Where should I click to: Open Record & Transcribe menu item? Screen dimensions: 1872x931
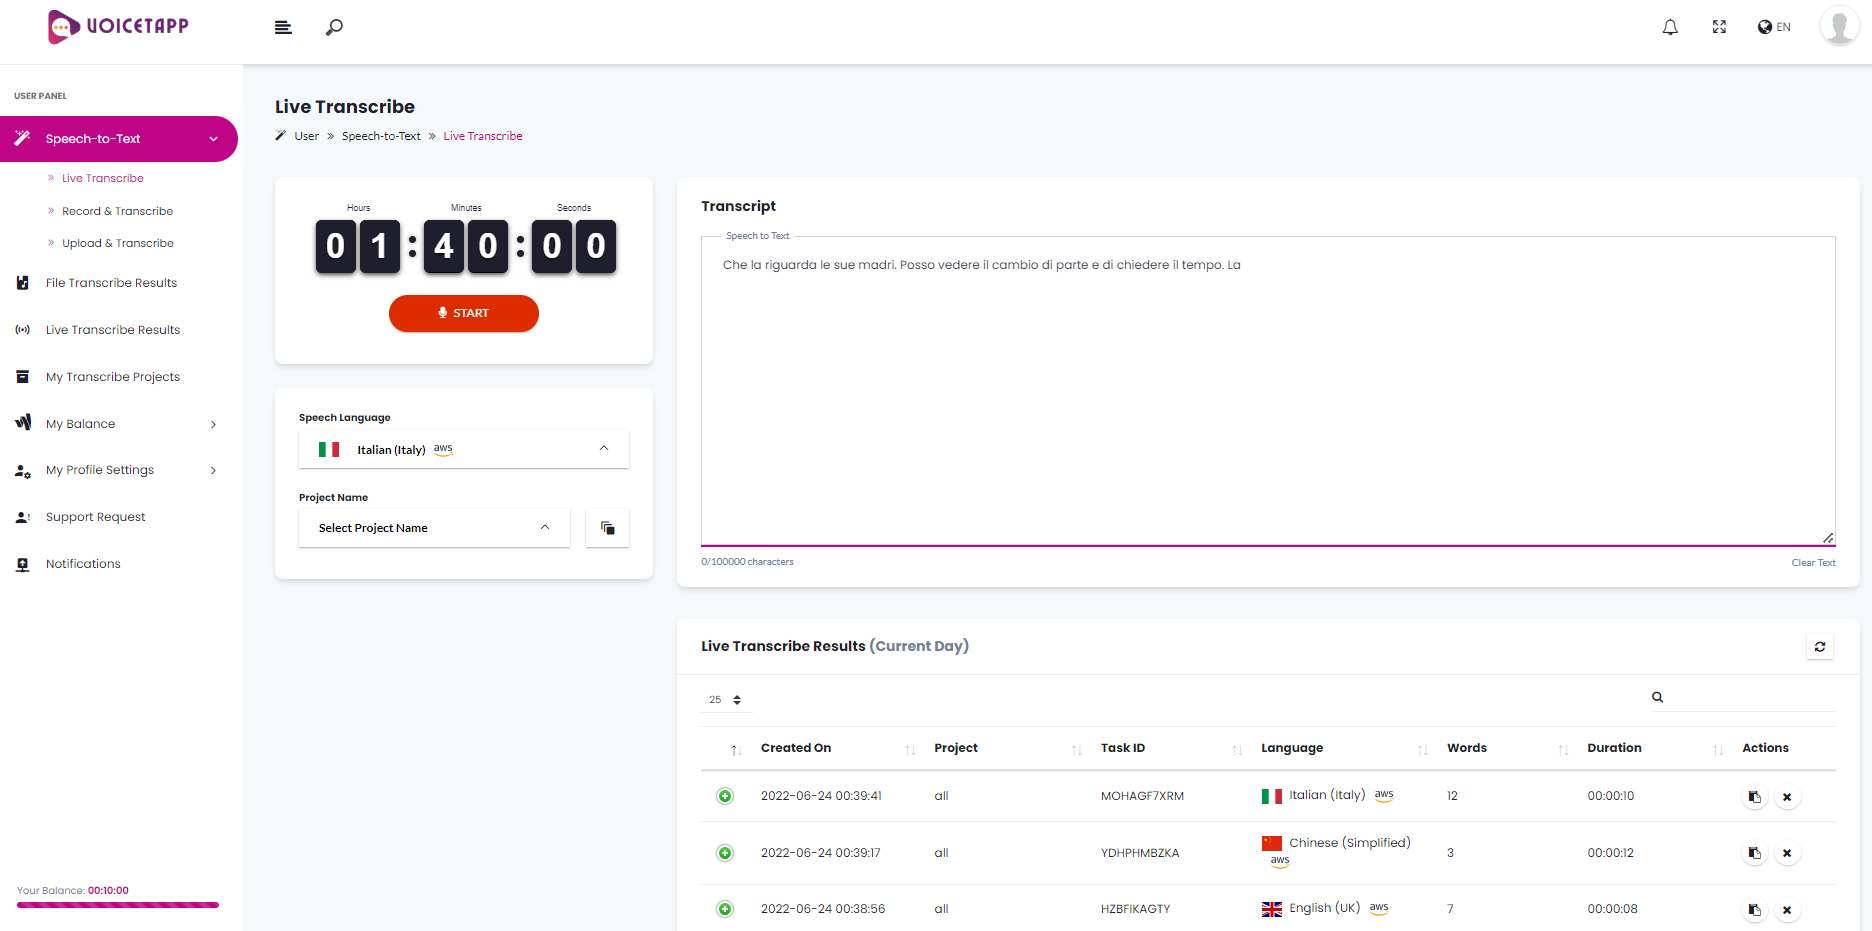117,211
